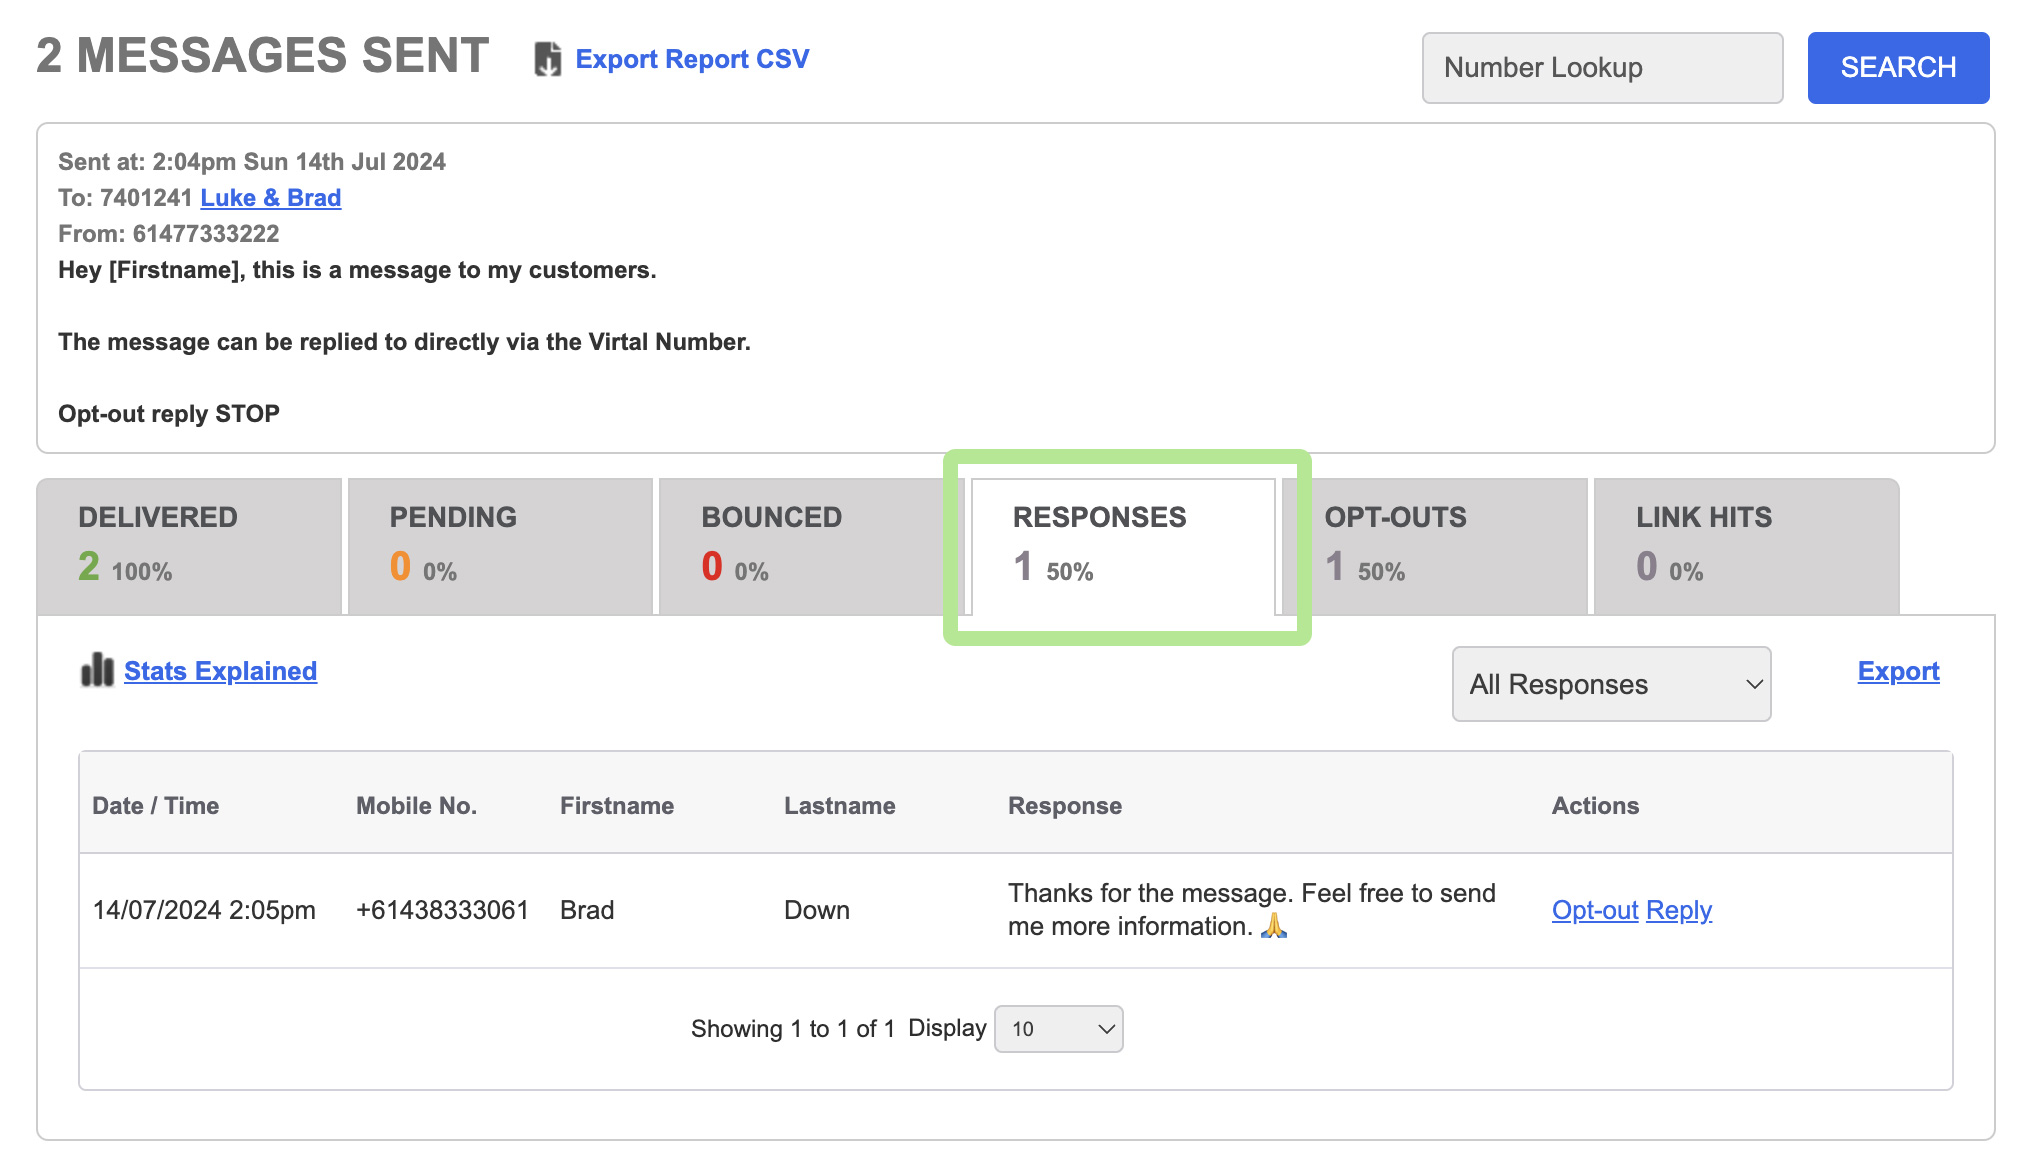Open the Export Report CSV link
2030x1176 pixels.
692,59
